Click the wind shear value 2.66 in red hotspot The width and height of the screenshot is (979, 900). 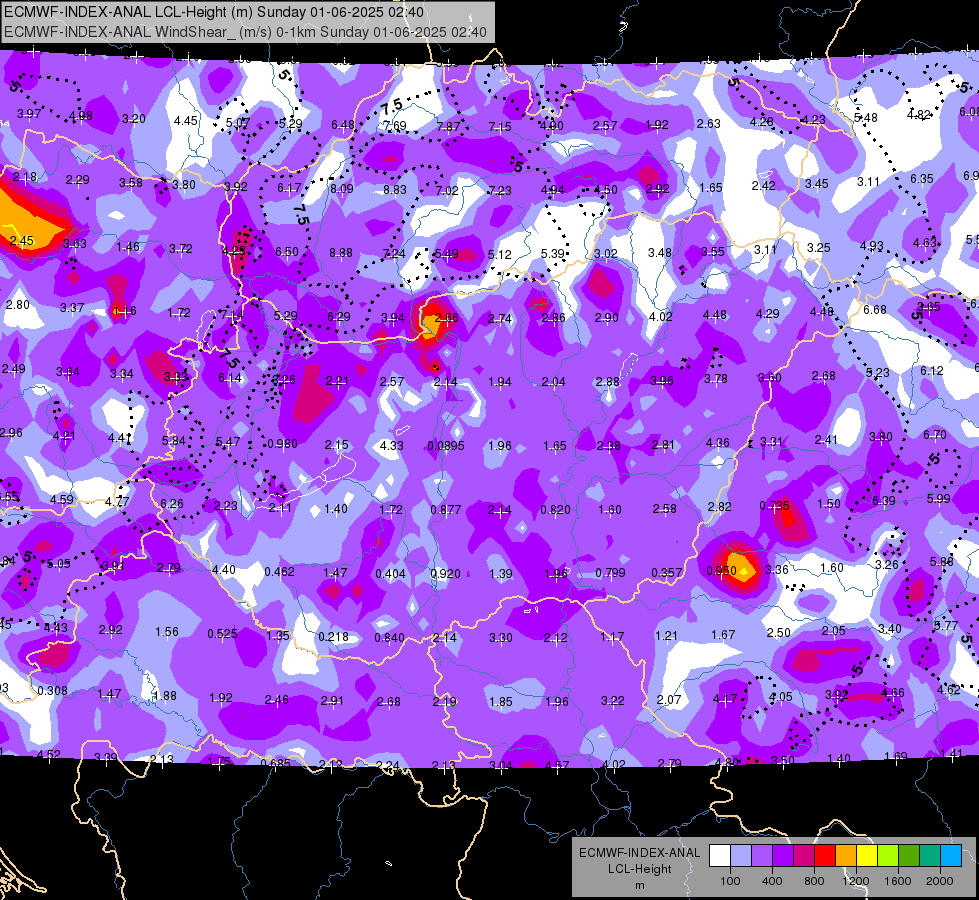point(446,318)
